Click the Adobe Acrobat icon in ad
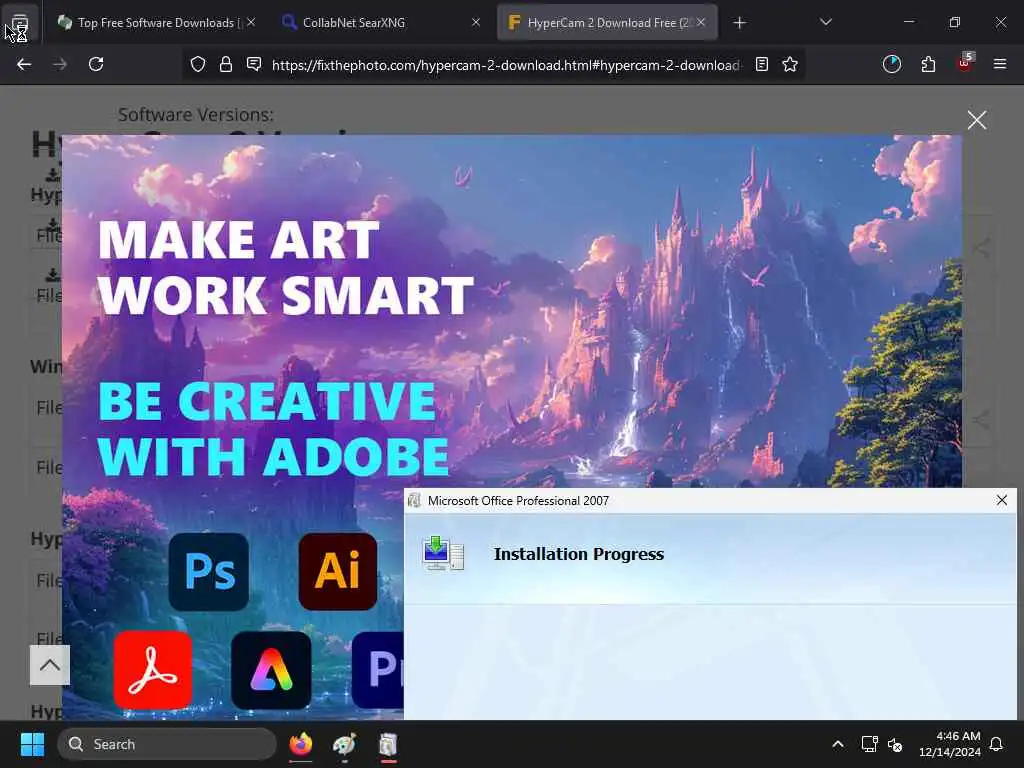 (153, 670)
